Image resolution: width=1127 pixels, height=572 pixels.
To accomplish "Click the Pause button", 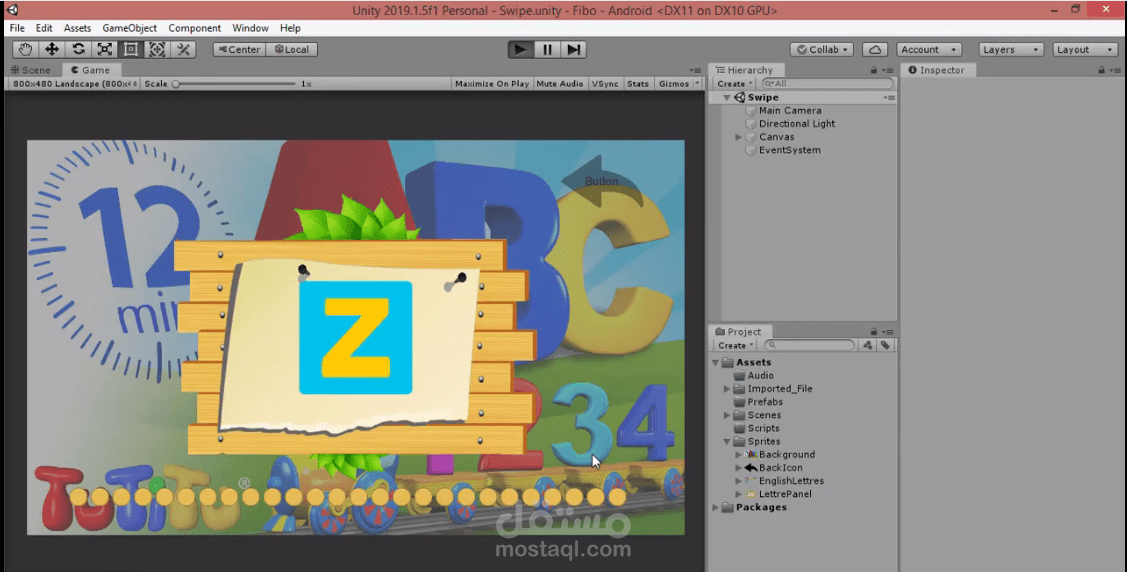I will coord(547,50).
